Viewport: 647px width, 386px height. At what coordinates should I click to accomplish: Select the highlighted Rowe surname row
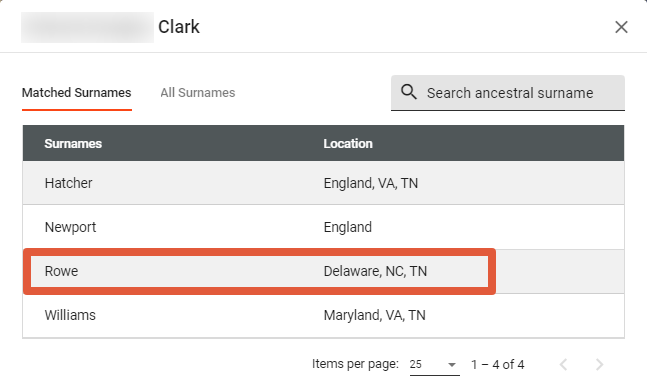[324, 271]
